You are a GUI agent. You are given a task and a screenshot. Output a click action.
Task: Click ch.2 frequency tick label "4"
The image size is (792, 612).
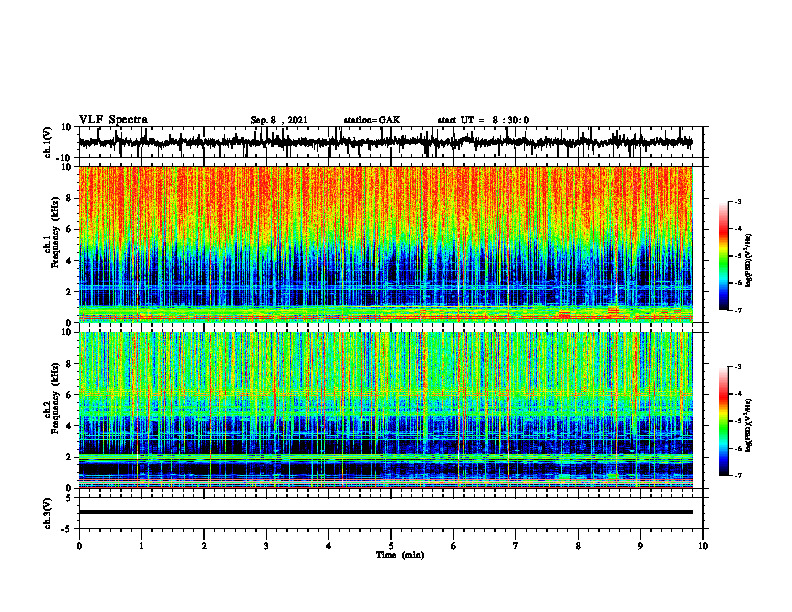pyautogui.click(x=69, y=426)
